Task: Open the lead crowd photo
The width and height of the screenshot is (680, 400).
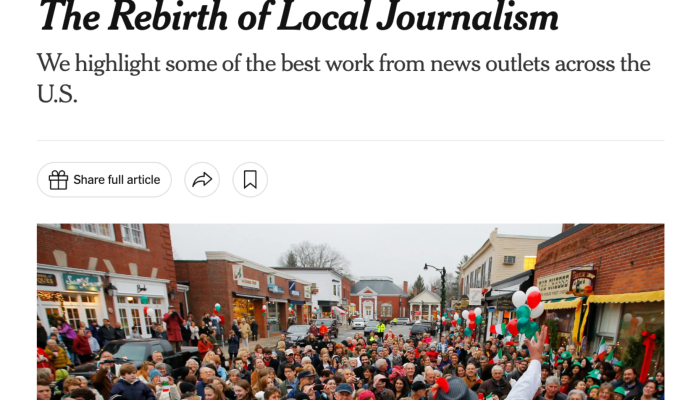Action: pos(350,311)
